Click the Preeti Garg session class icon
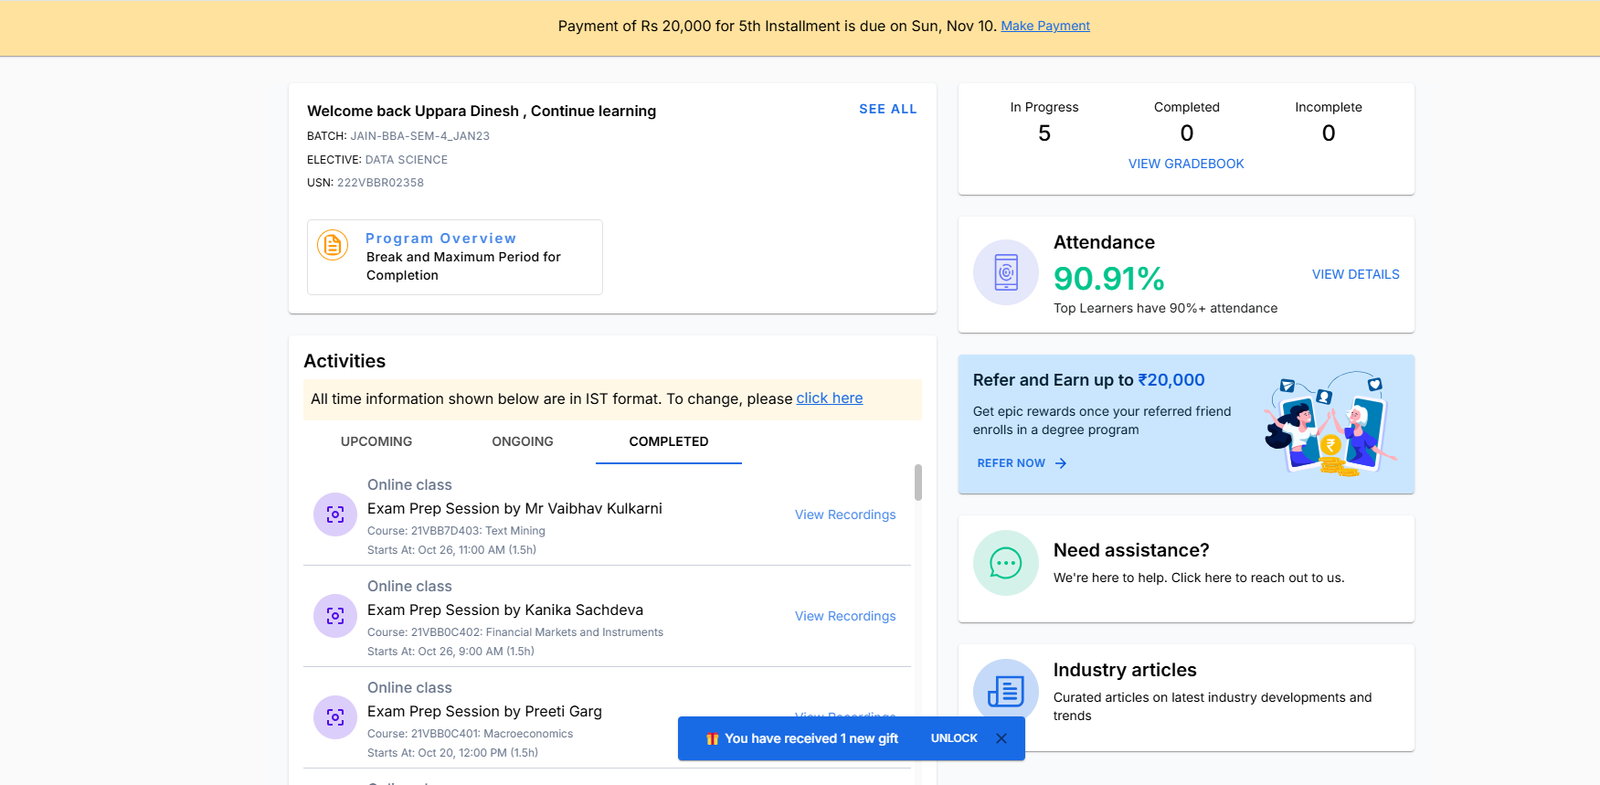1600x785 pixels. (x=335, y=717)
